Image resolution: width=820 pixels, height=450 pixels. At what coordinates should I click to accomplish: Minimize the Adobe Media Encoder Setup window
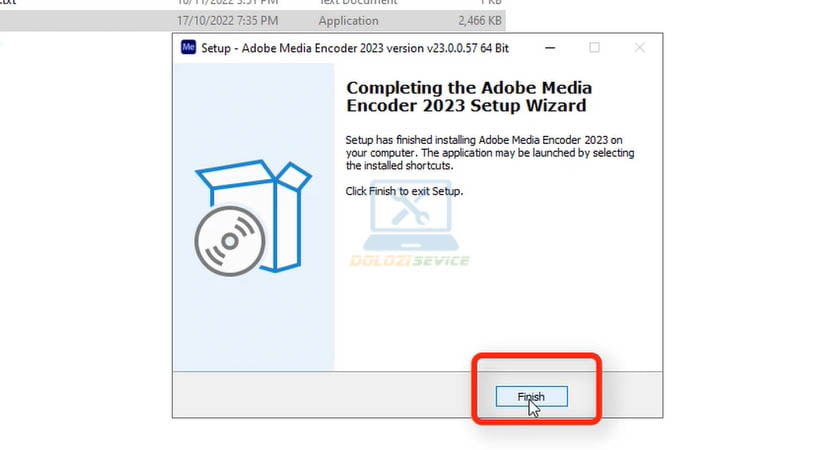tap(548, 47)
